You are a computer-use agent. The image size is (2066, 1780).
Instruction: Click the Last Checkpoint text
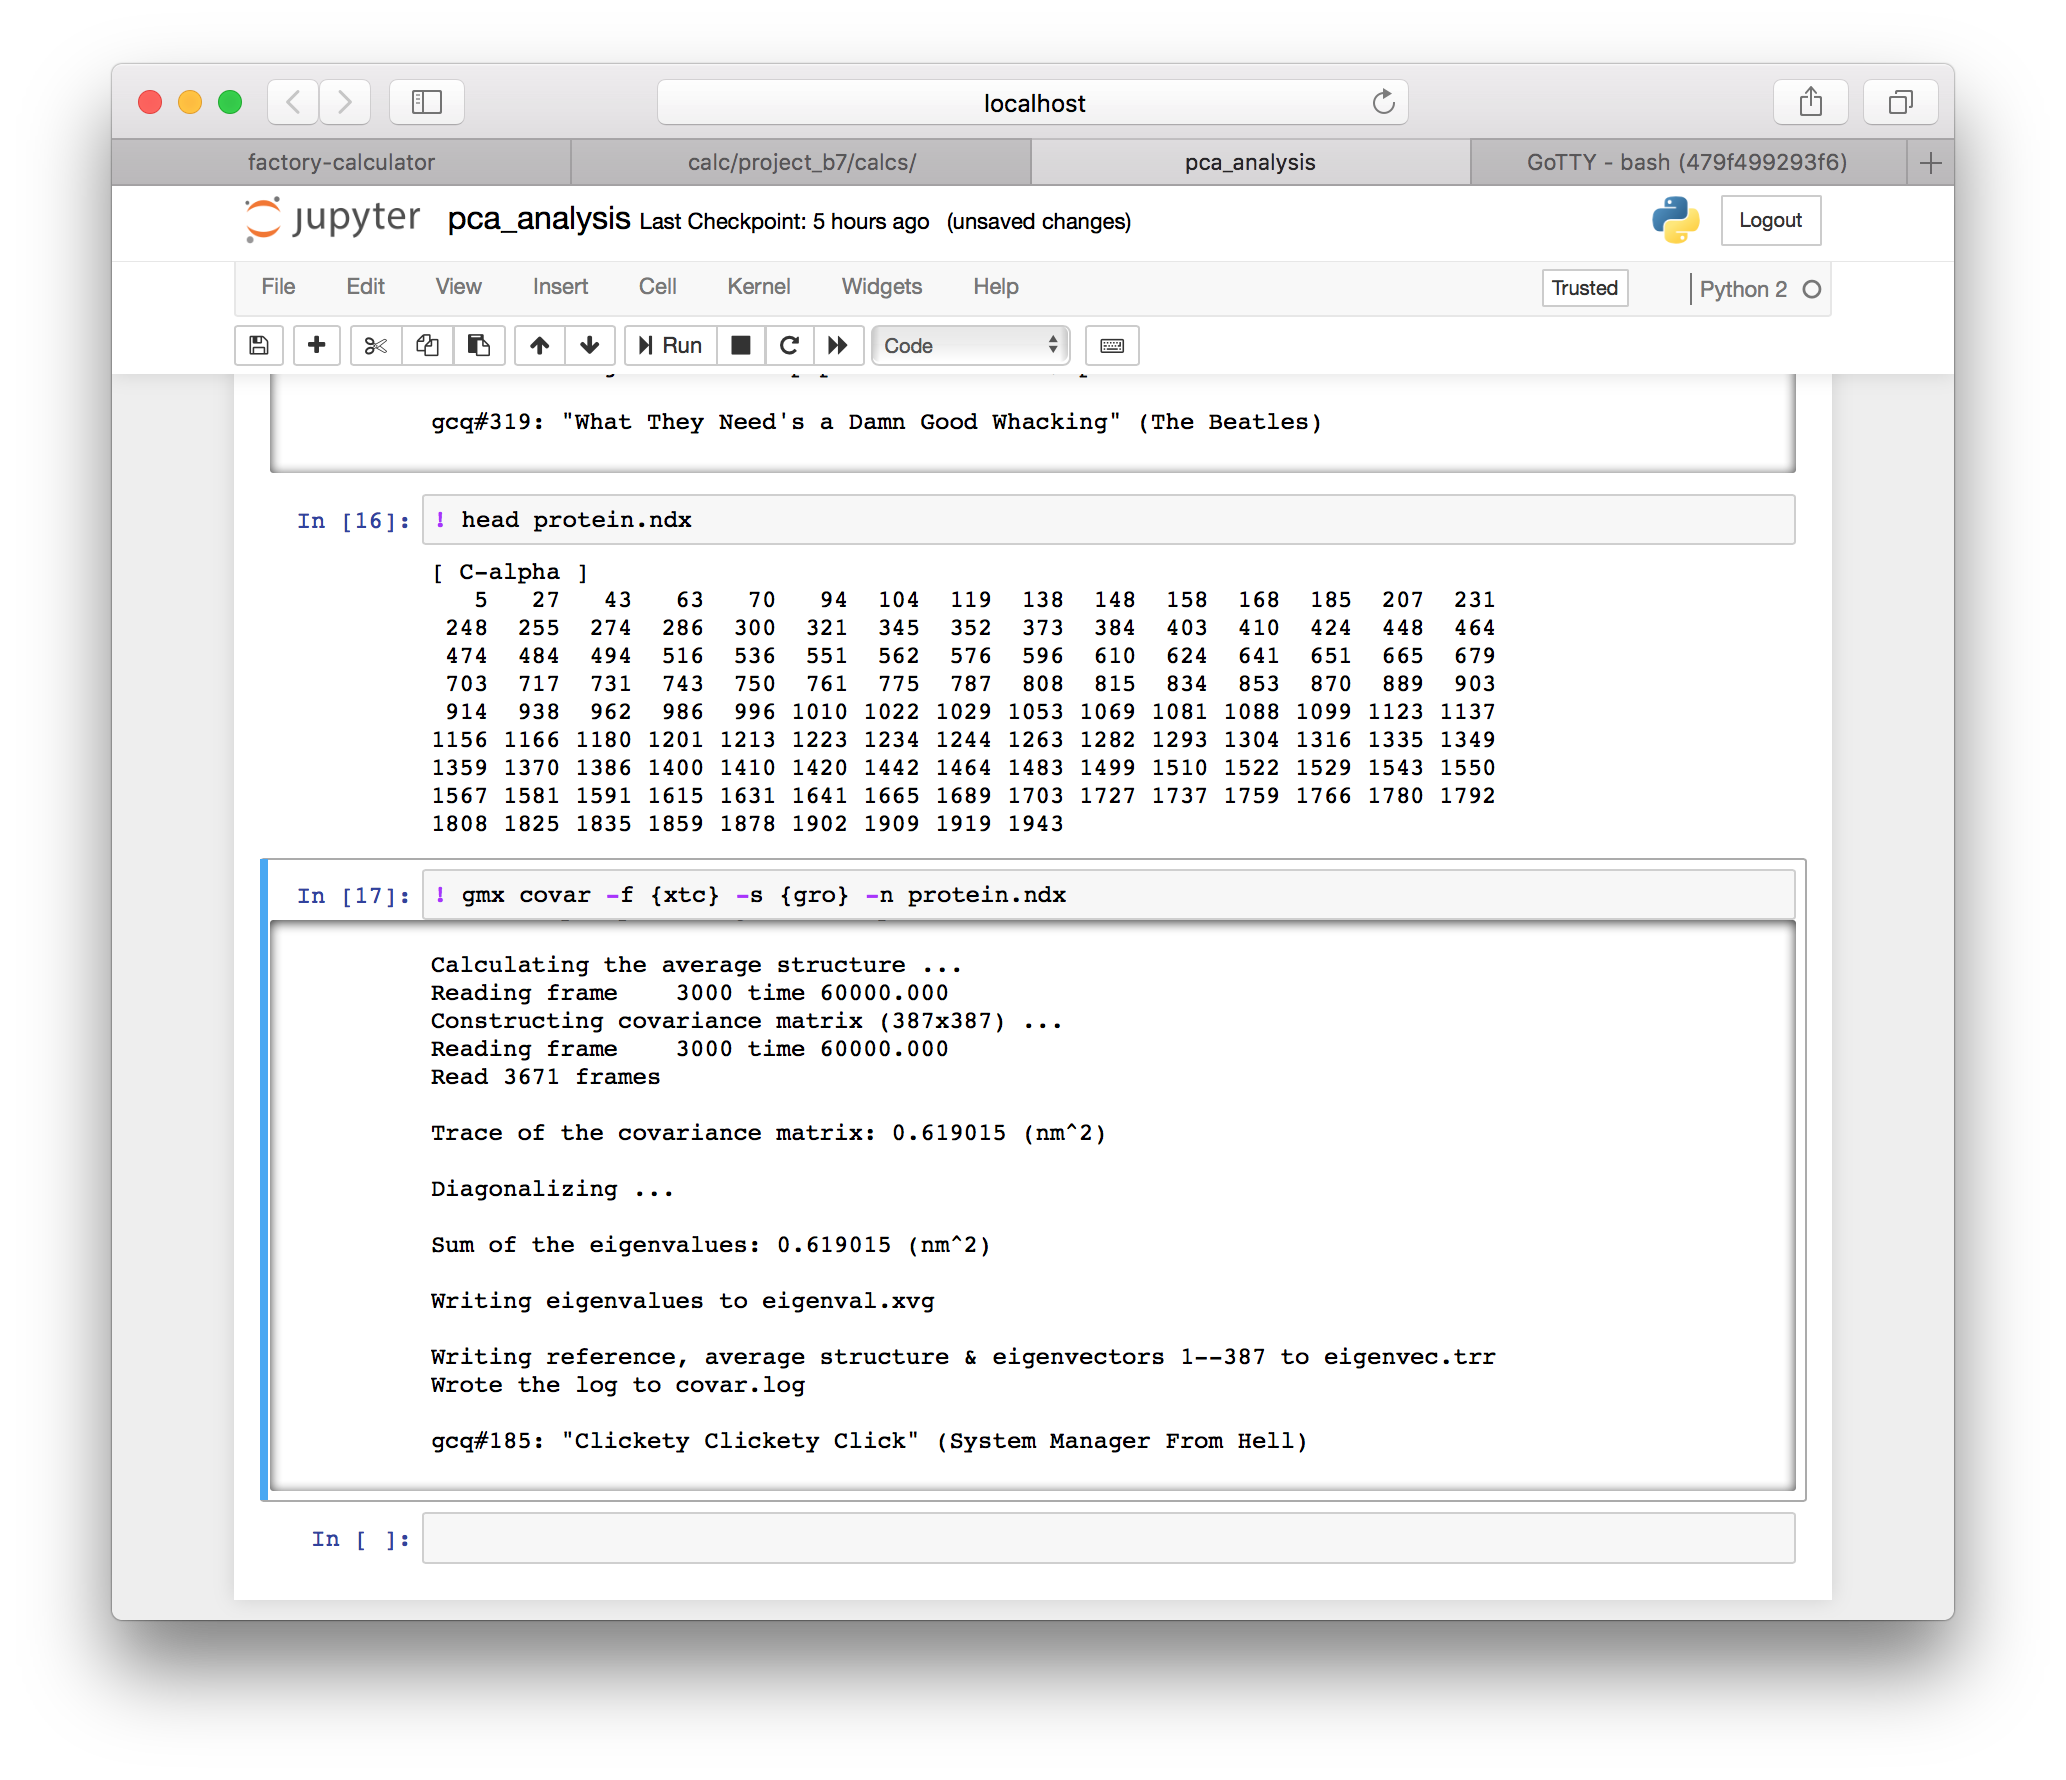[784, 221]
